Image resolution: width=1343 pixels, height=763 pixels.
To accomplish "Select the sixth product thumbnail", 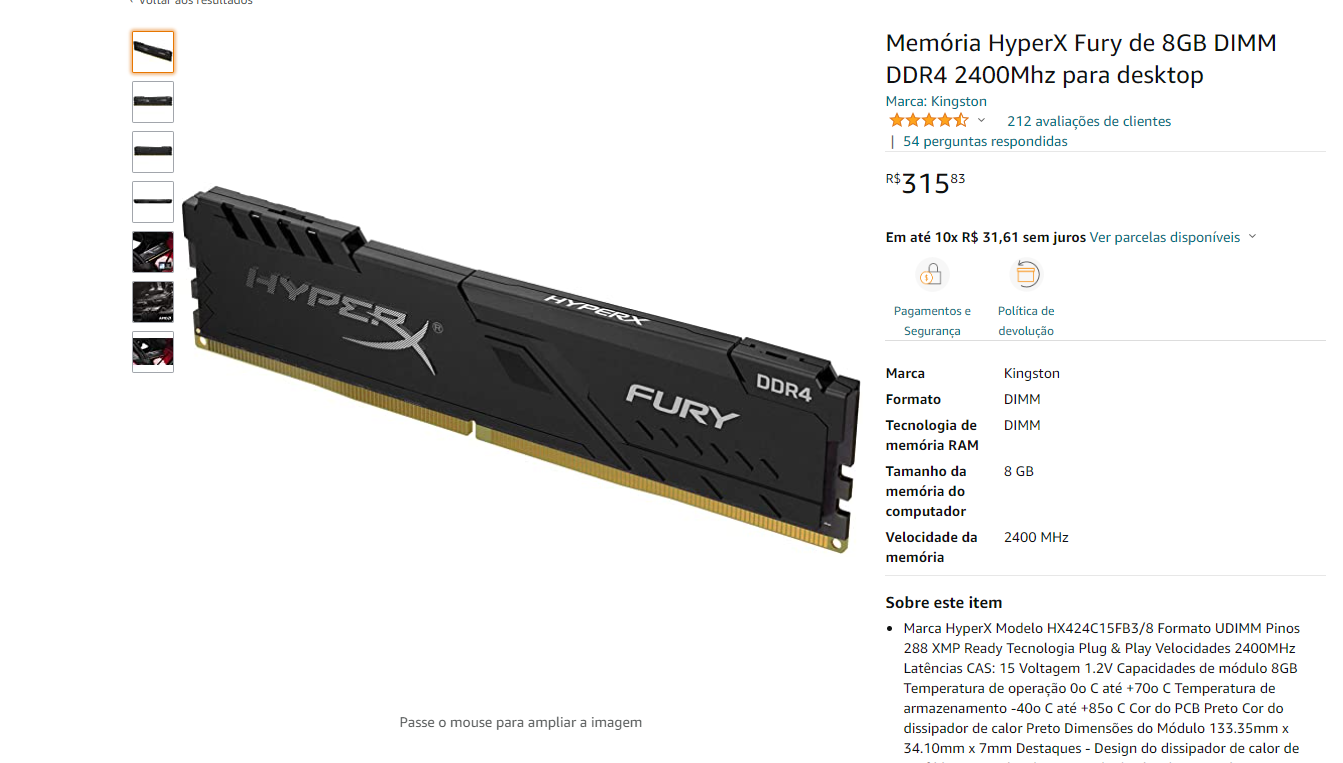I will tap(153, 302).
